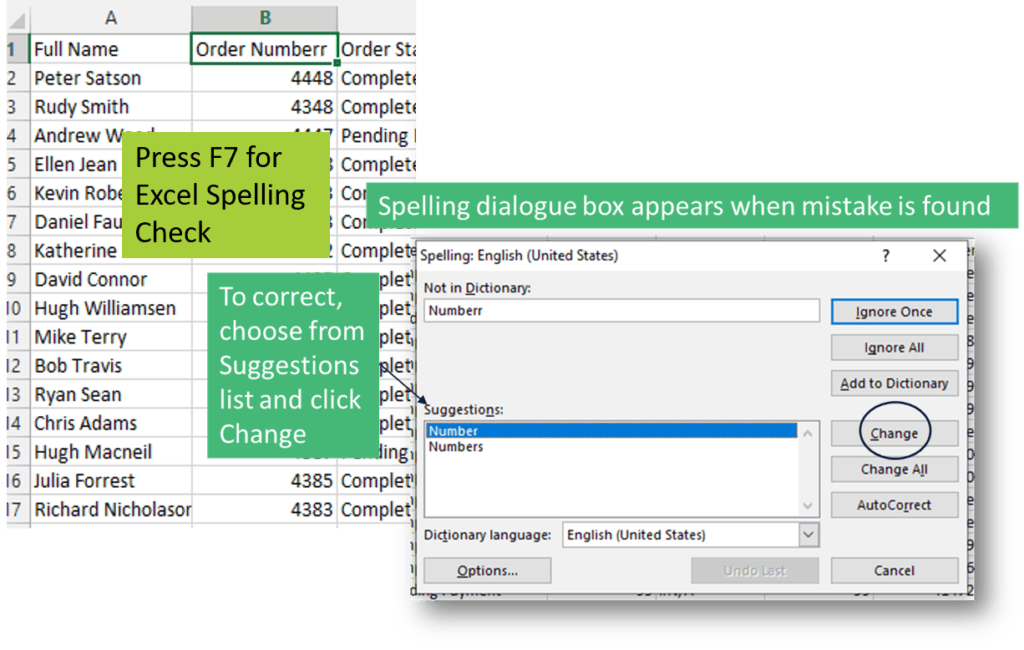Click cell 'Julia Forrest'
1024x650 pixels.
tap(110, 480)
